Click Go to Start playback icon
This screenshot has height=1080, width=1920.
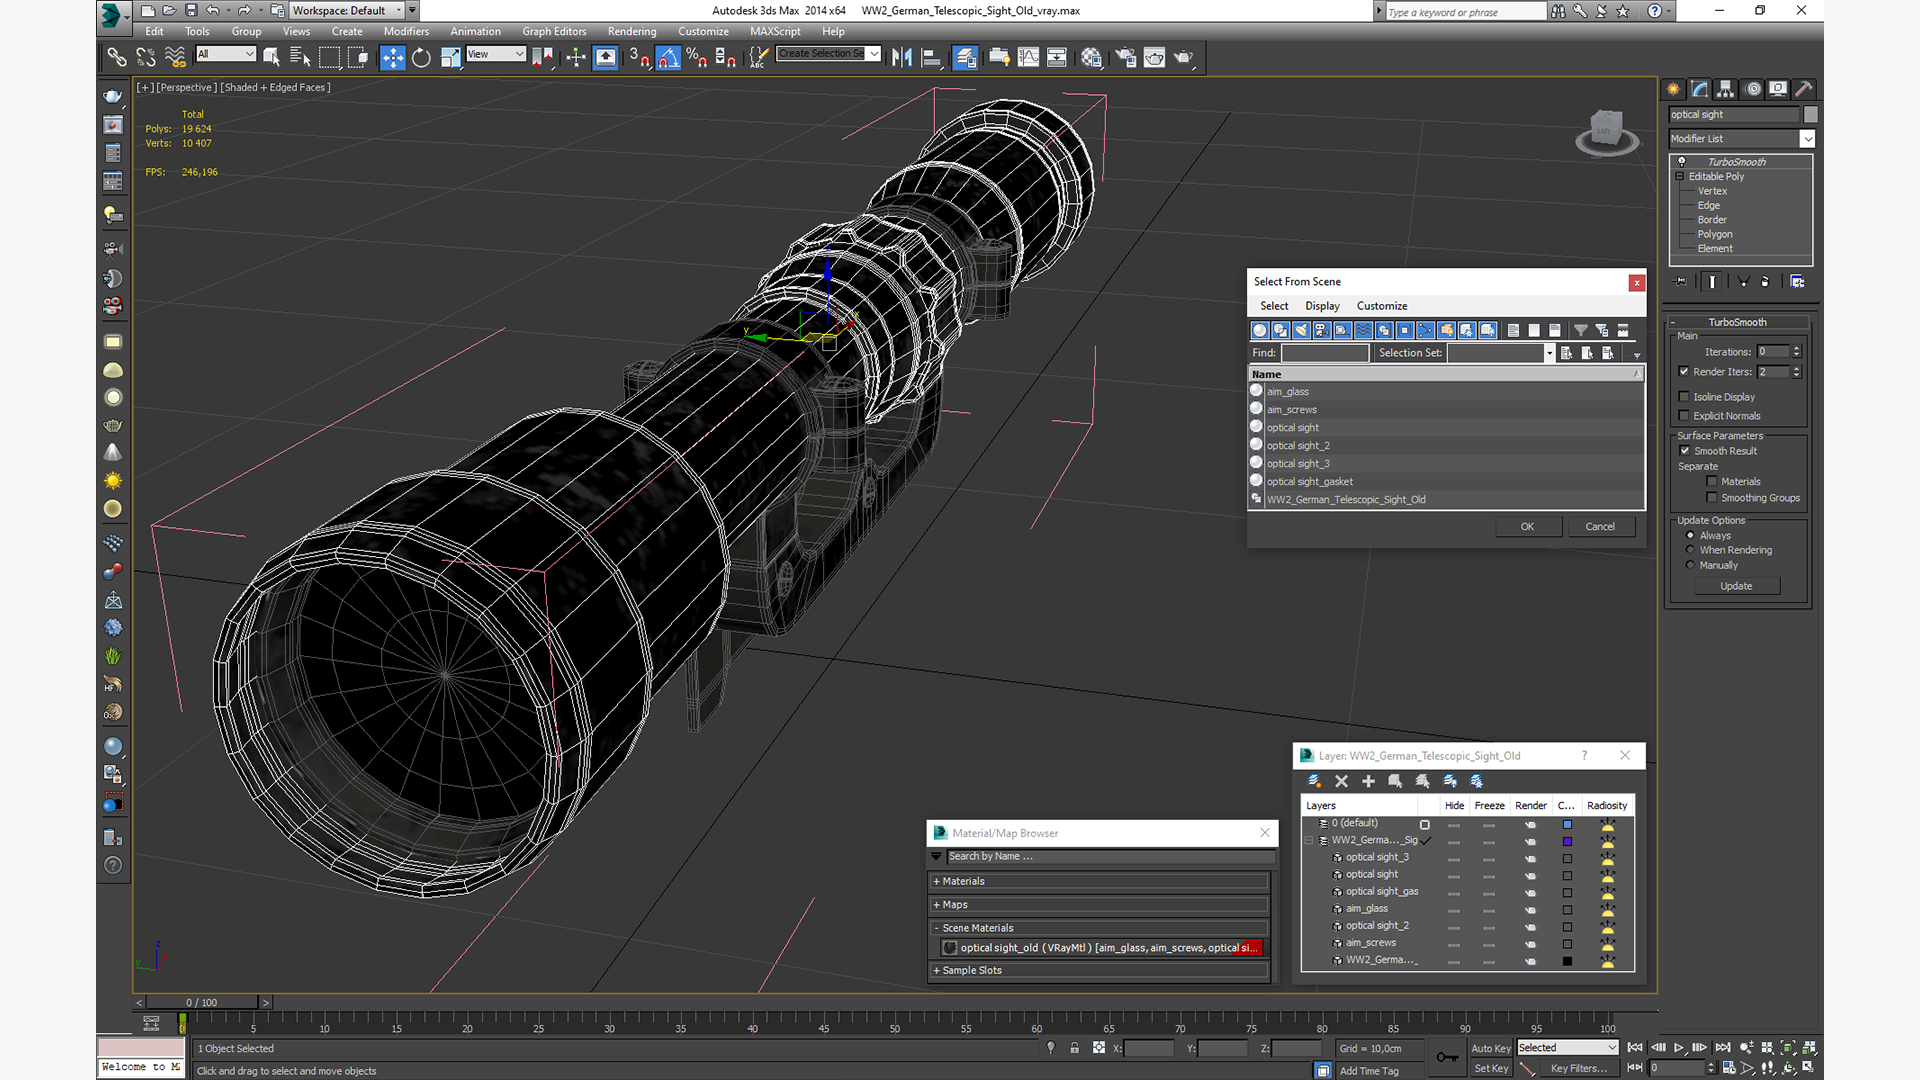point(1635,1048)
